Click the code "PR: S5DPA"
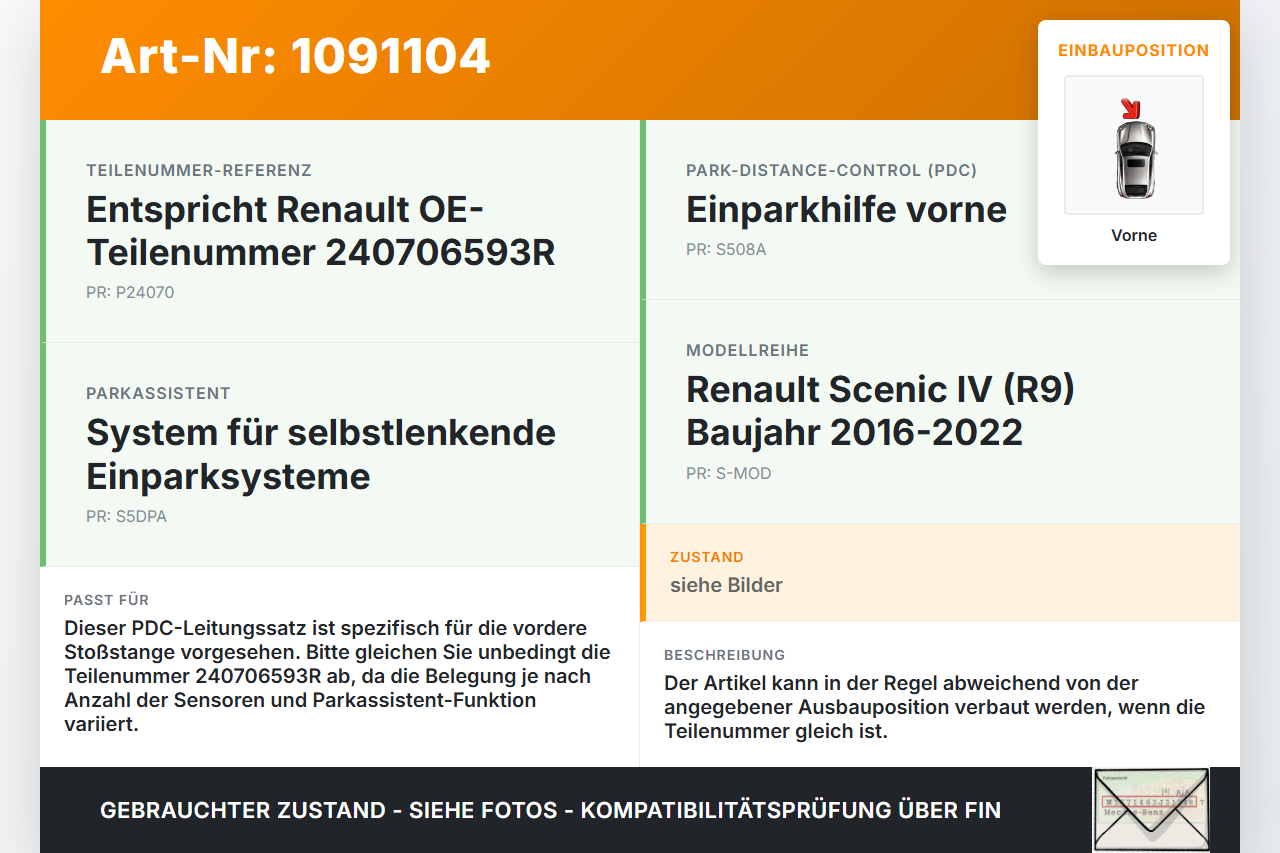The width and height of the screenshot is (1280, 853). click(x=126, y=517)
